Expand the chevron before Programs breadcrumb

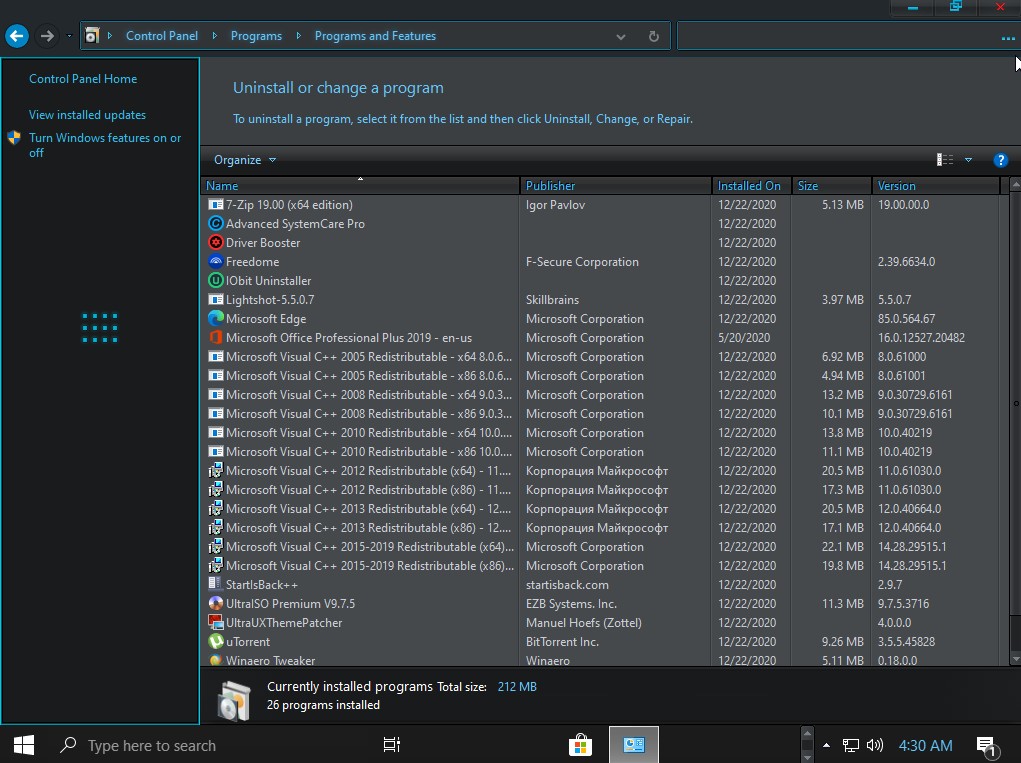point(214,36)
